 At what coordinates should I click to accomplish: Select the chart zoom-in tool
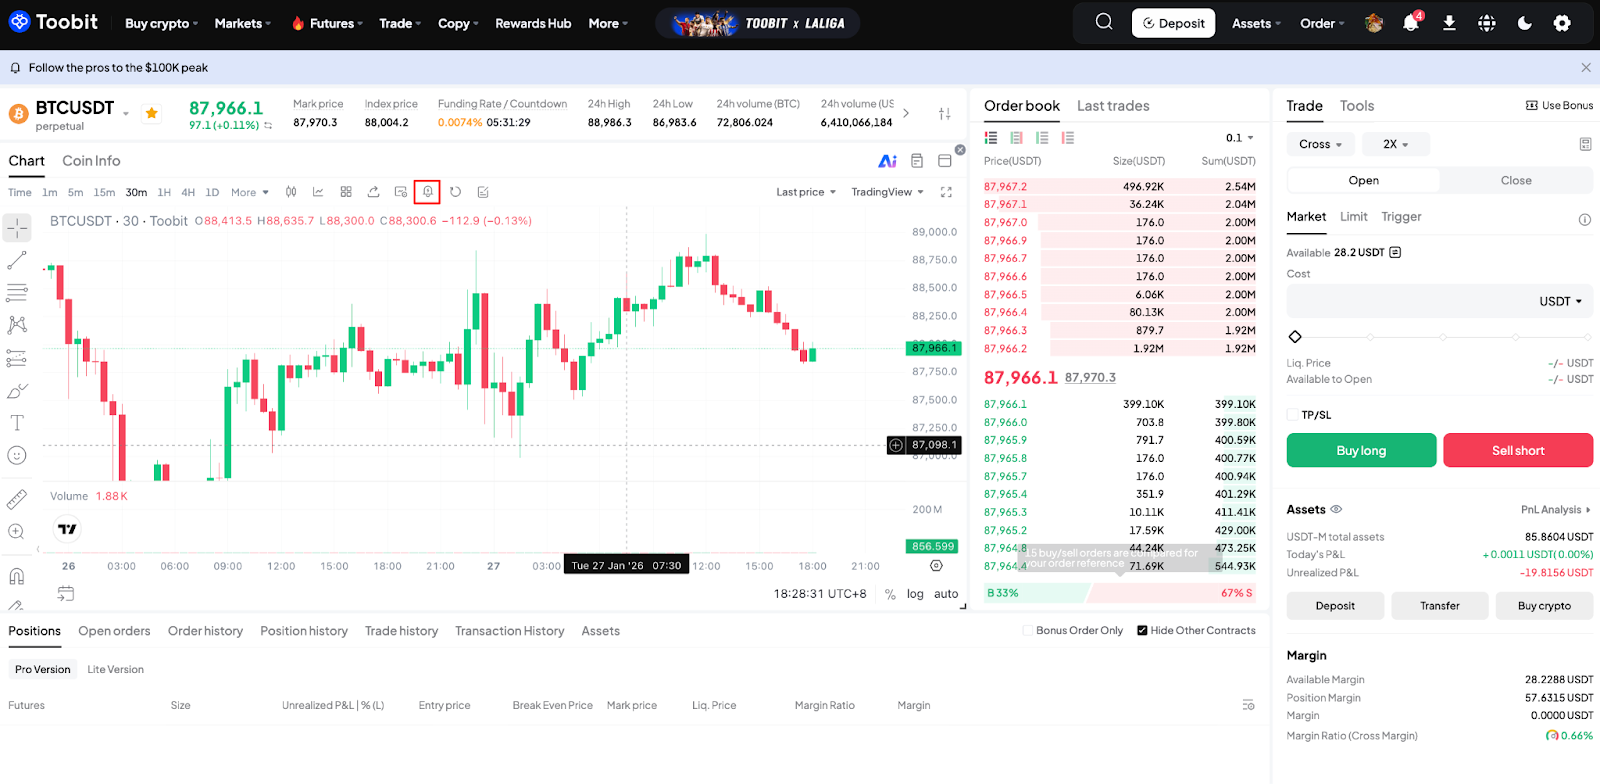(x=17, y=532)
